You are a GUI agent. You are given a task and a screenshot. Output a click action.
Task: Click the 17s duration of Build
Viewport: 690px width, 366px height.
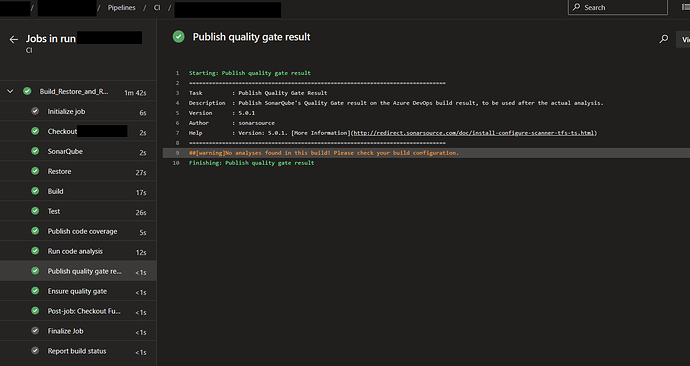point(141,193)
